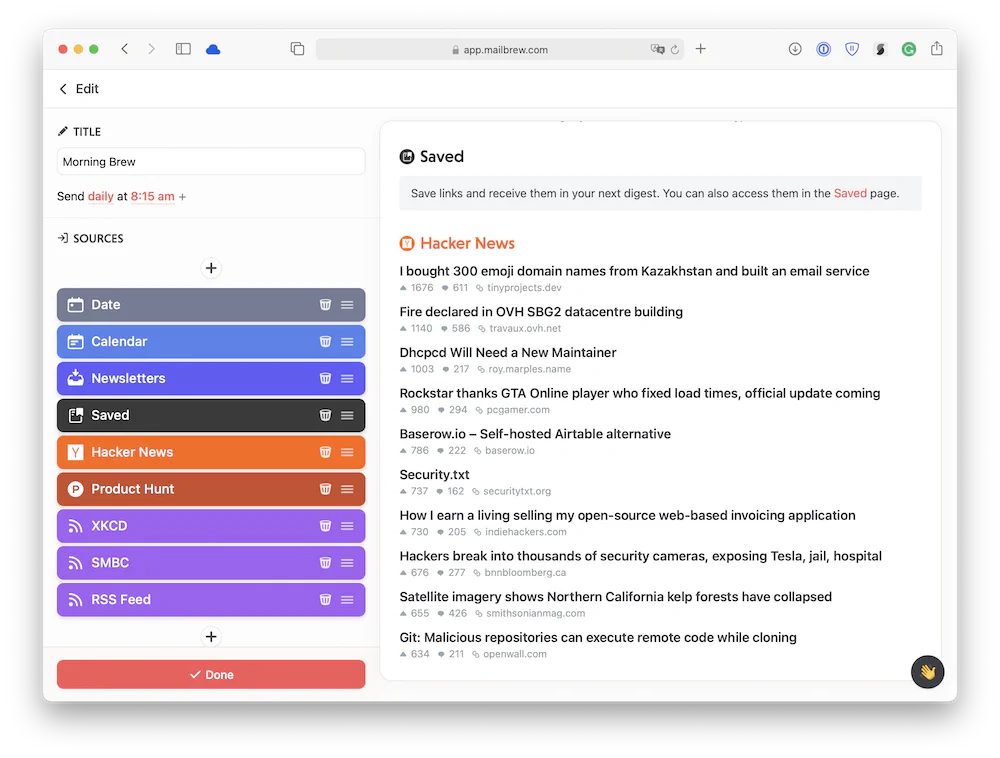The height and width of the screenshot is (758, 1000).
Task: Open the Security.txt article headline
Action: point(434,475)
